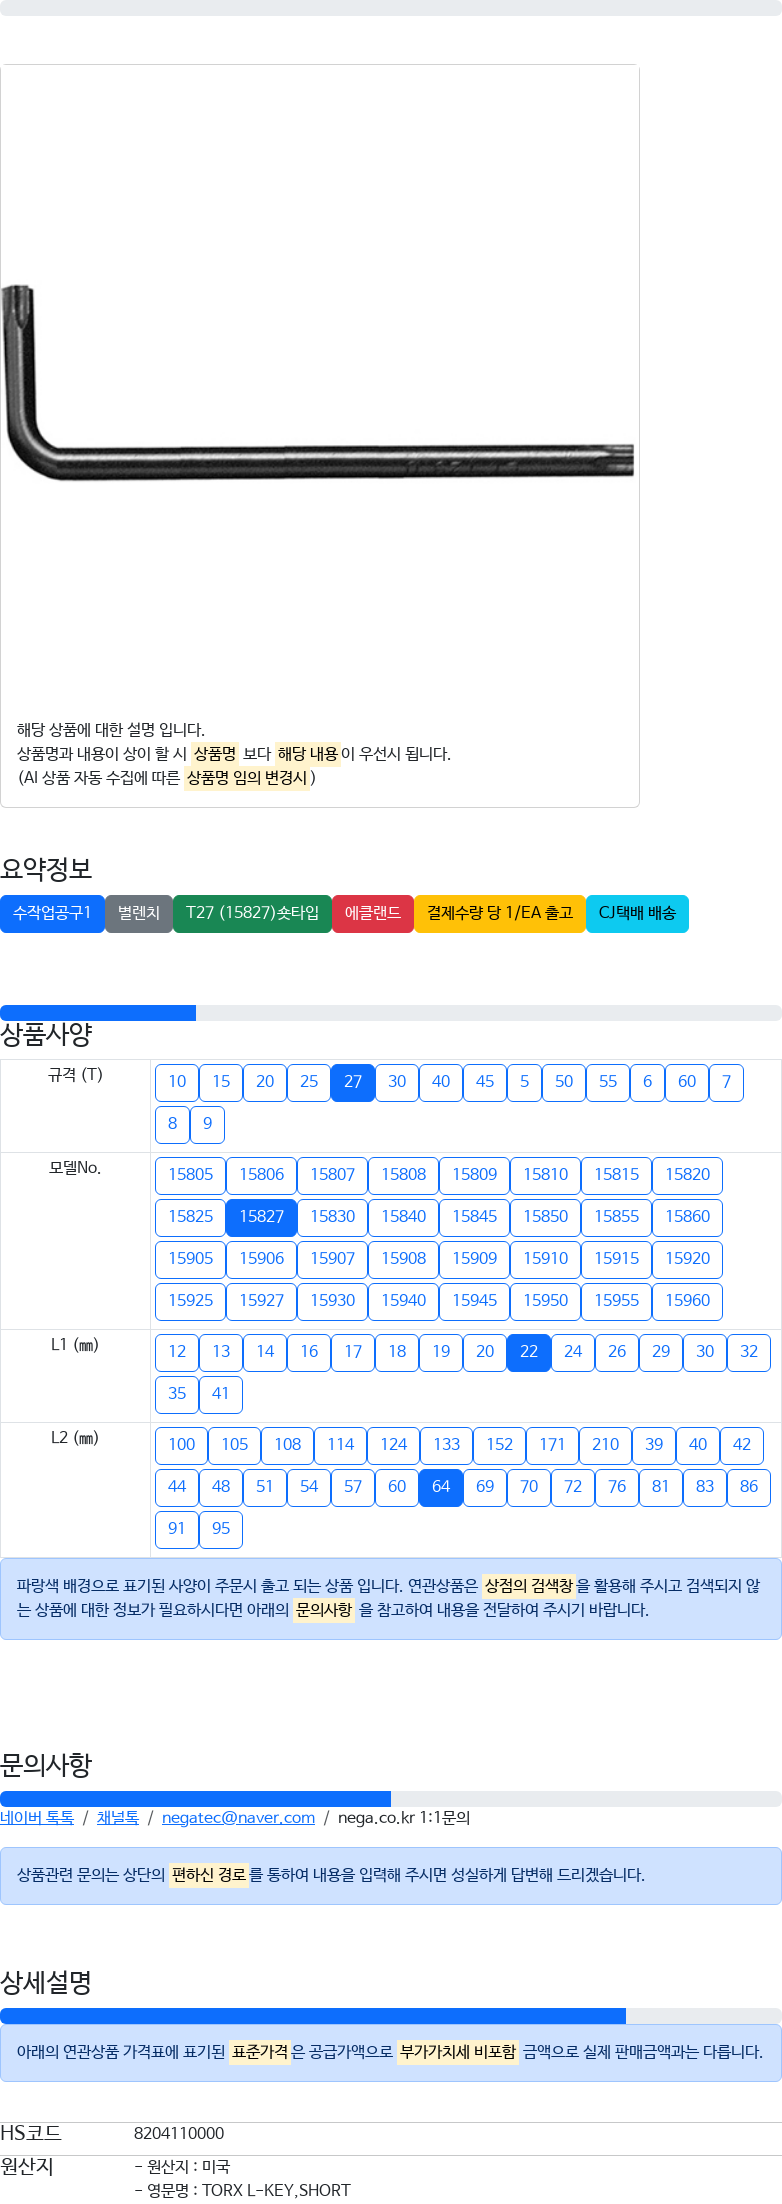Select L2 value 95 option
Screen dimensions: 782x2204
(221, 1529)
